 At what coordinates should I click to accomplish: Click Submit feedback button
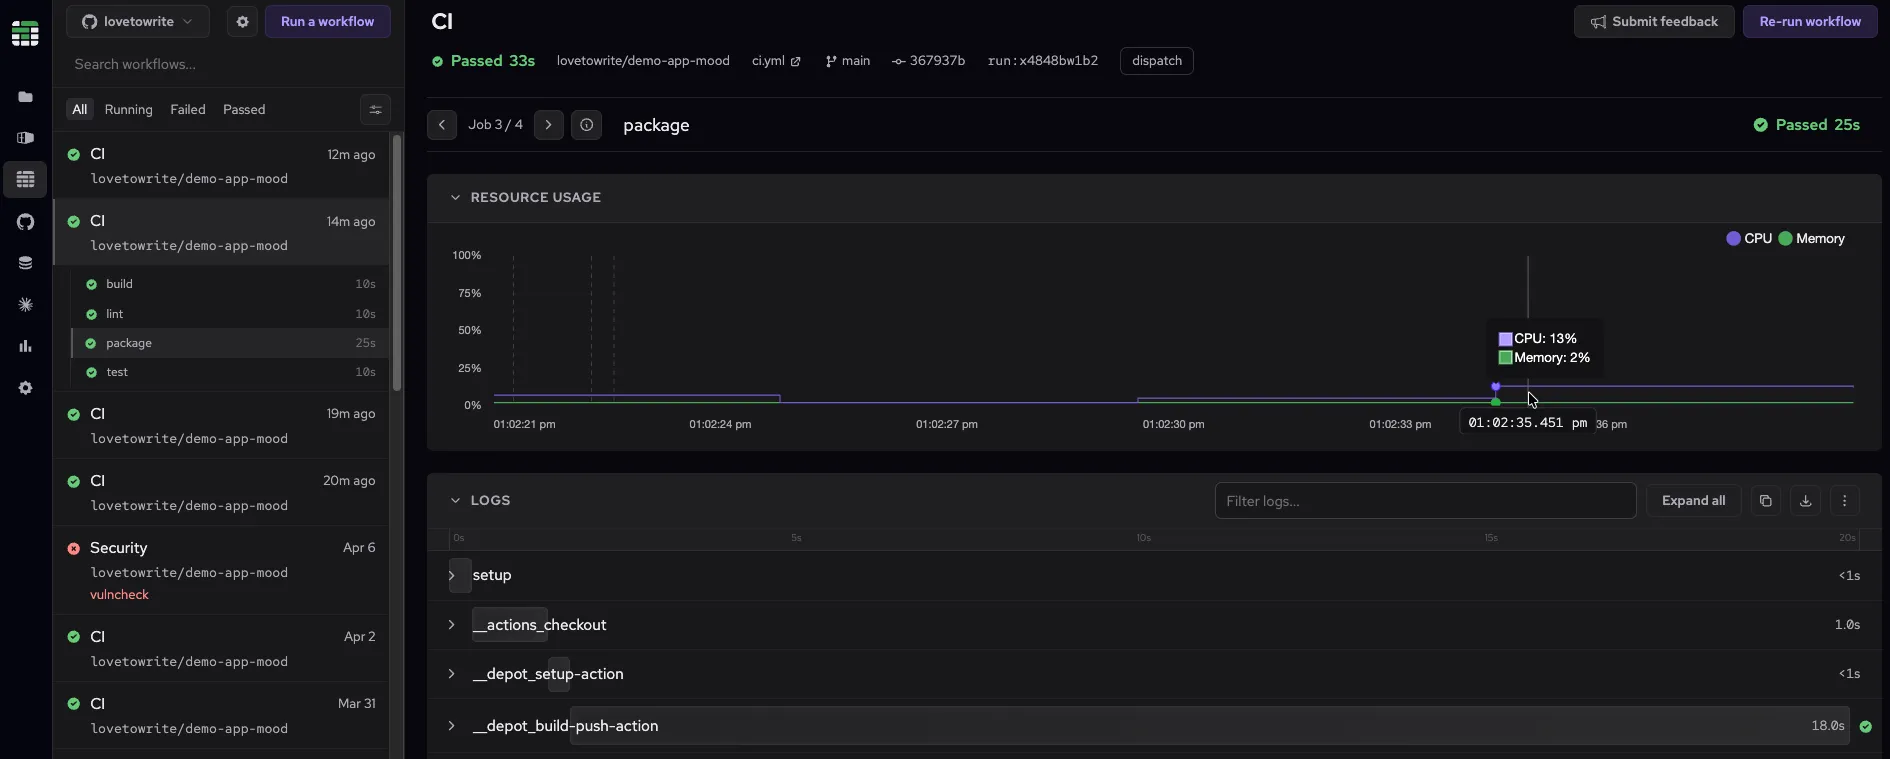click(1654, 21)
